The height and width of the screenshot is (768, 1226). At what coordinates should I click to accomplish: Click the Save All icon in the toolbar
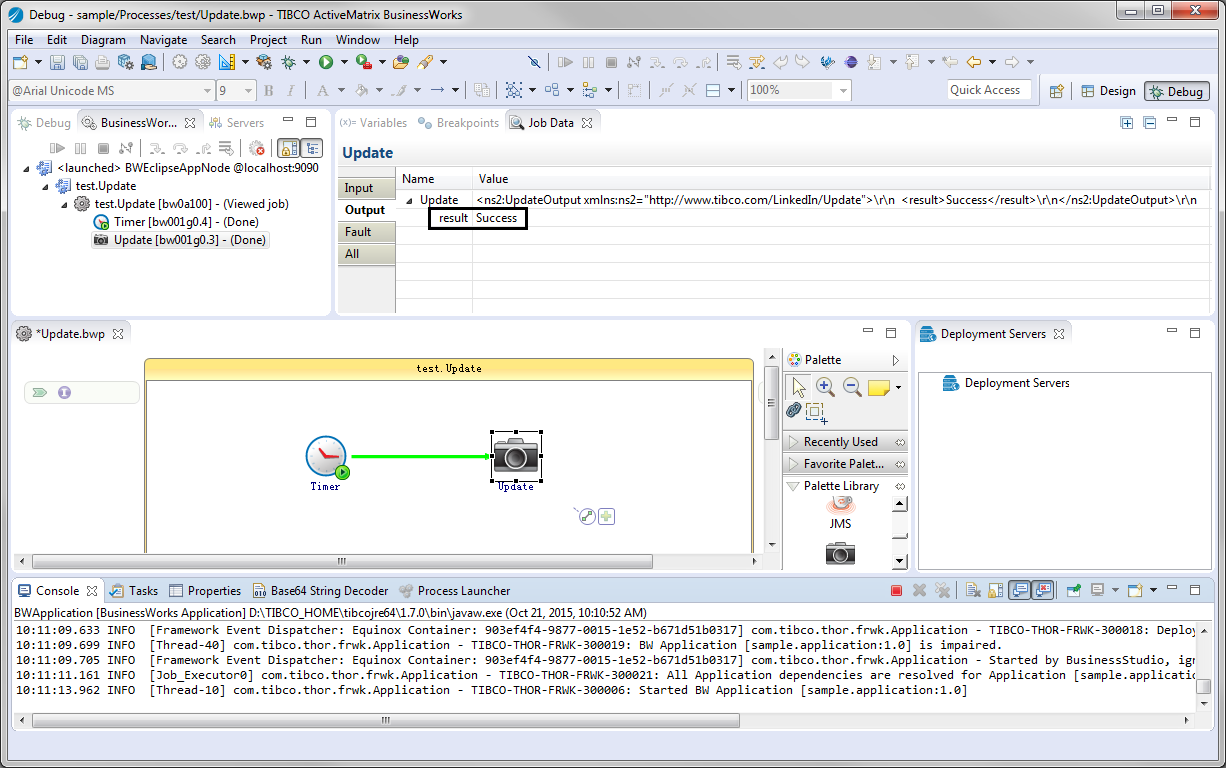pyautogui.click(x=80, y=62)
